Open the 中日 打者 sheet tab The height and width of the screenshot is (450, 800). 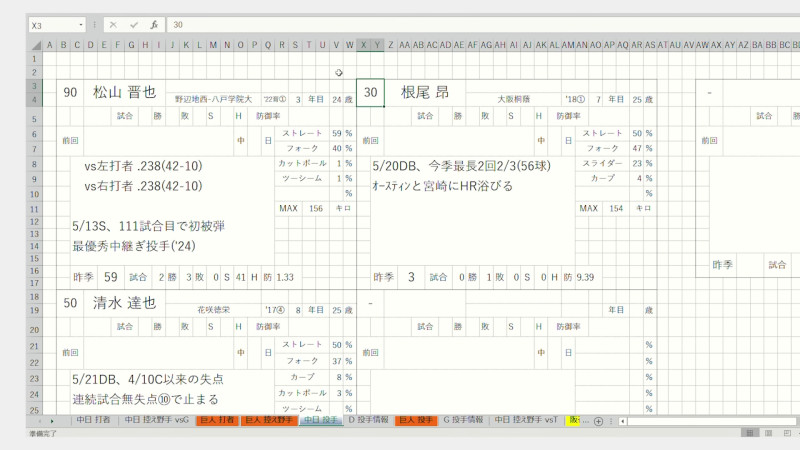tap(94, 421)
